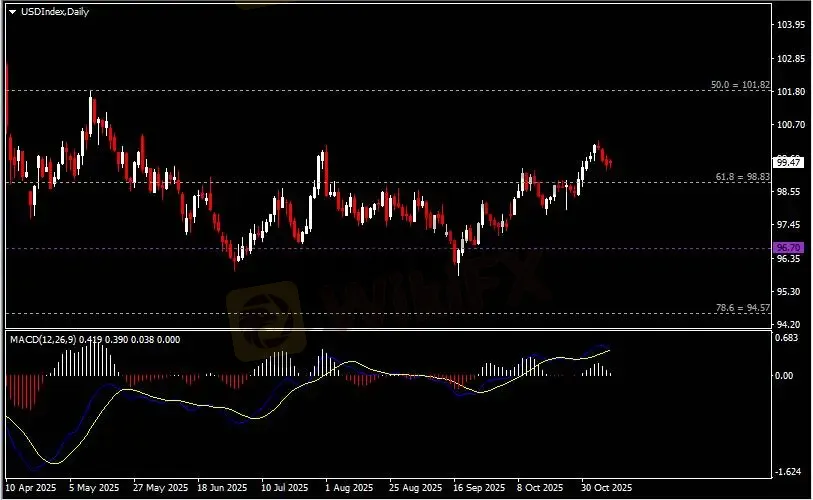The image size is (813, 500).
Task: Click the 30 Oct 2025 date label
Action: [606, 488]
